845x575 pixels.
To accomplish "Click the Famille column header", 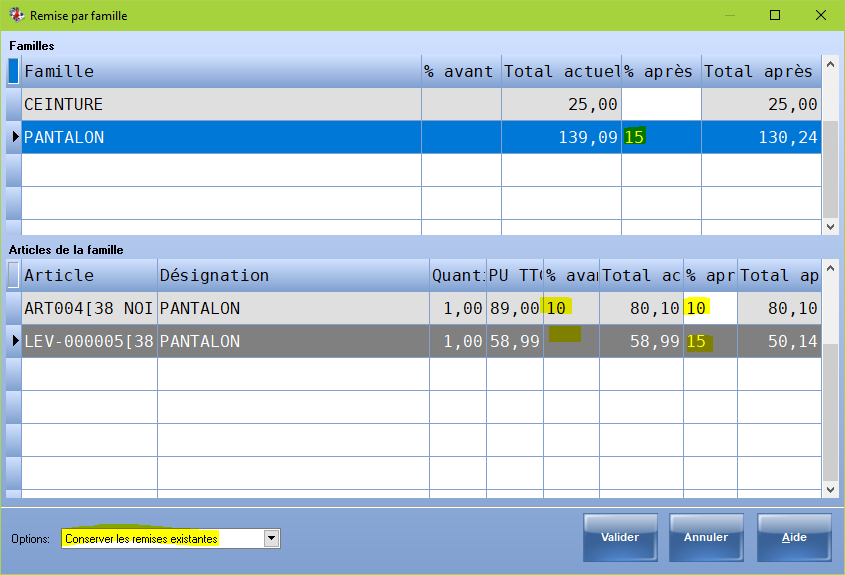I will 220,71.
